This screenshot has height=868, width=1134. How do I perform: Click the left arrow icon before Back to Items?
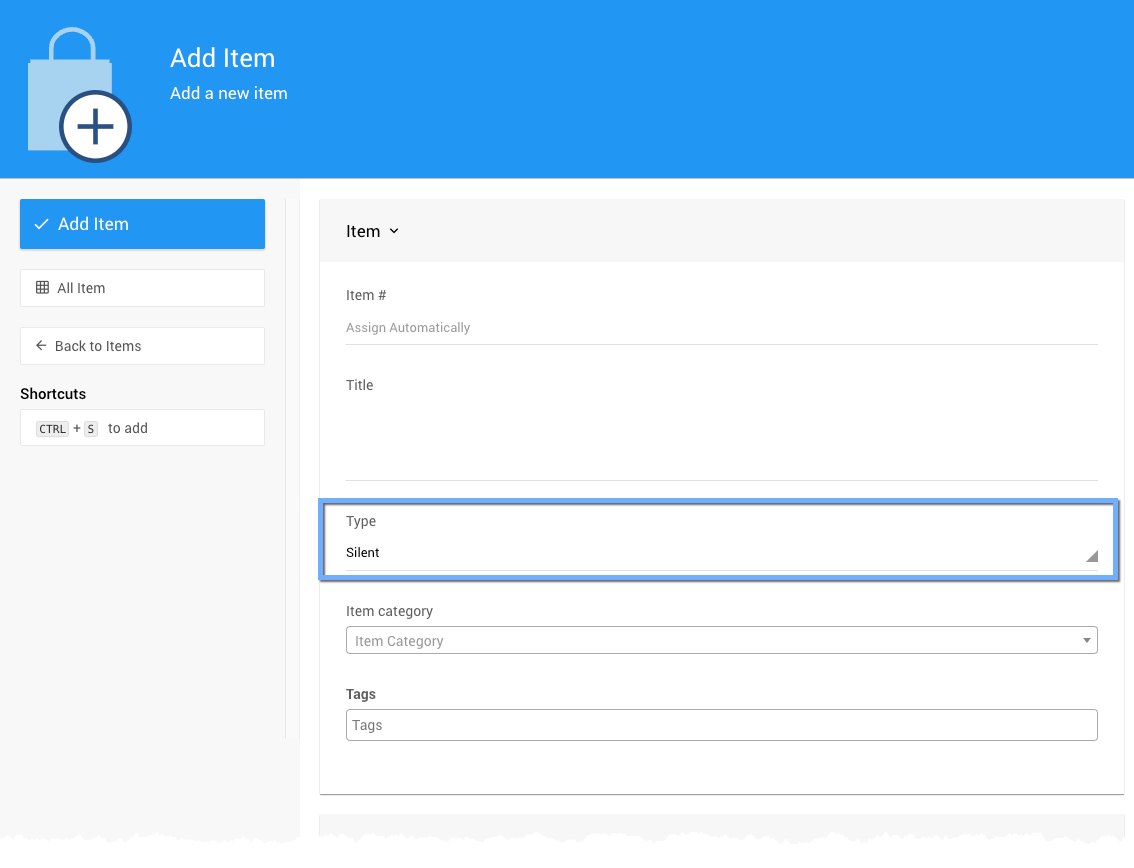41,346
